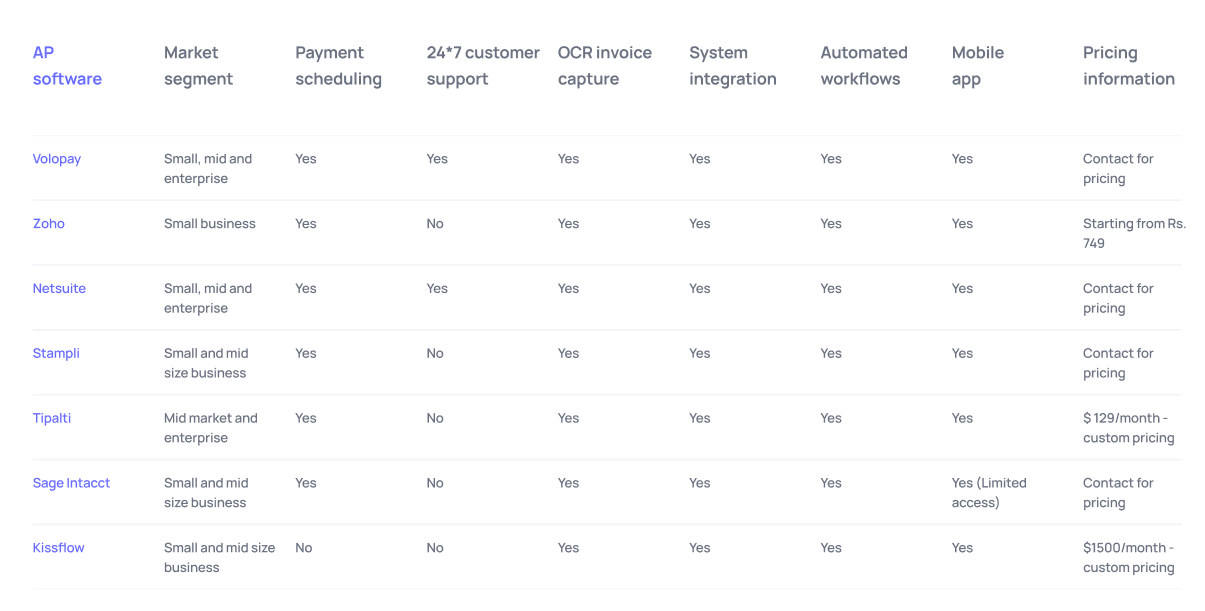The height and width of the screenshot is (611, 1205).
Task: Select Volopay's 'Contact for pricing' cell
Action: coord(1118,169)
